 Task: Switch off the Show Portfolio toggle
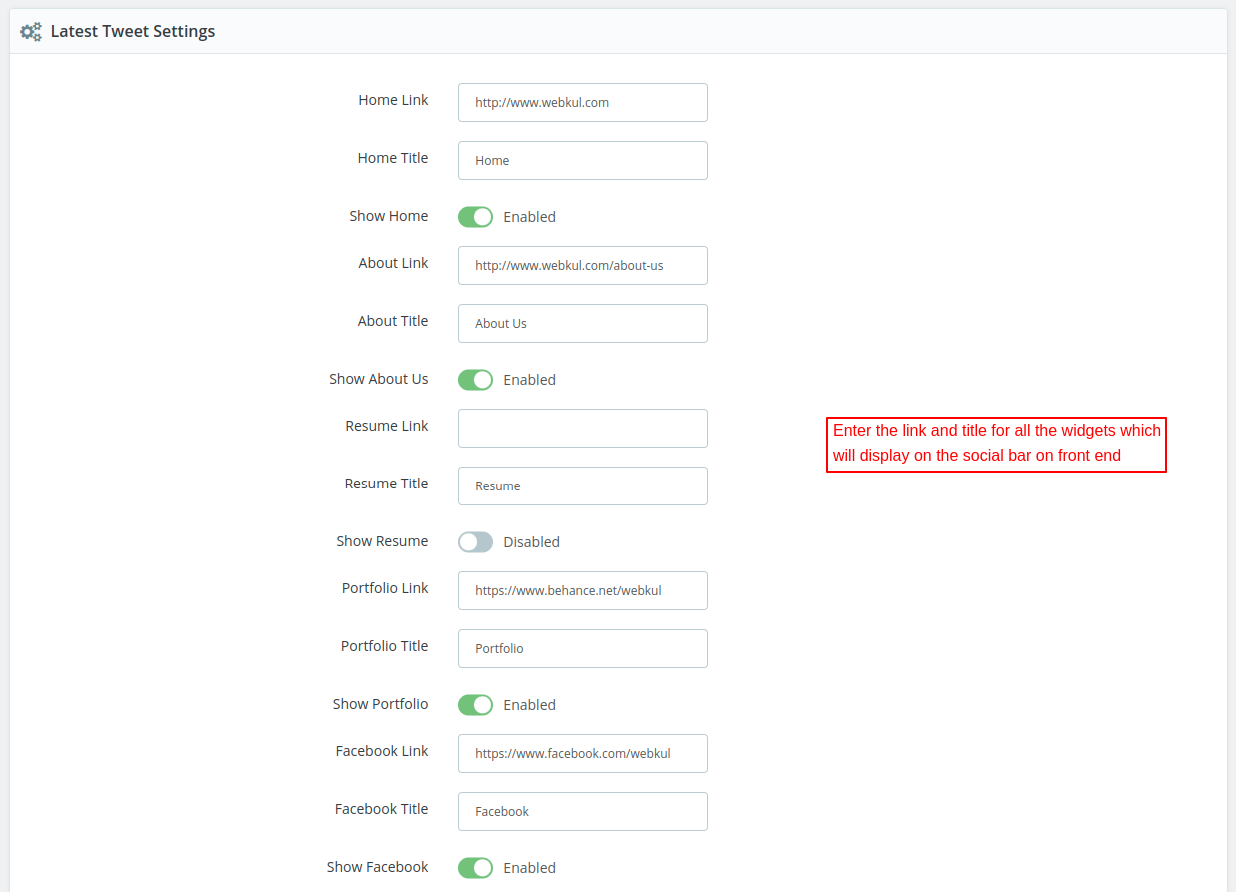pos(476,705)
